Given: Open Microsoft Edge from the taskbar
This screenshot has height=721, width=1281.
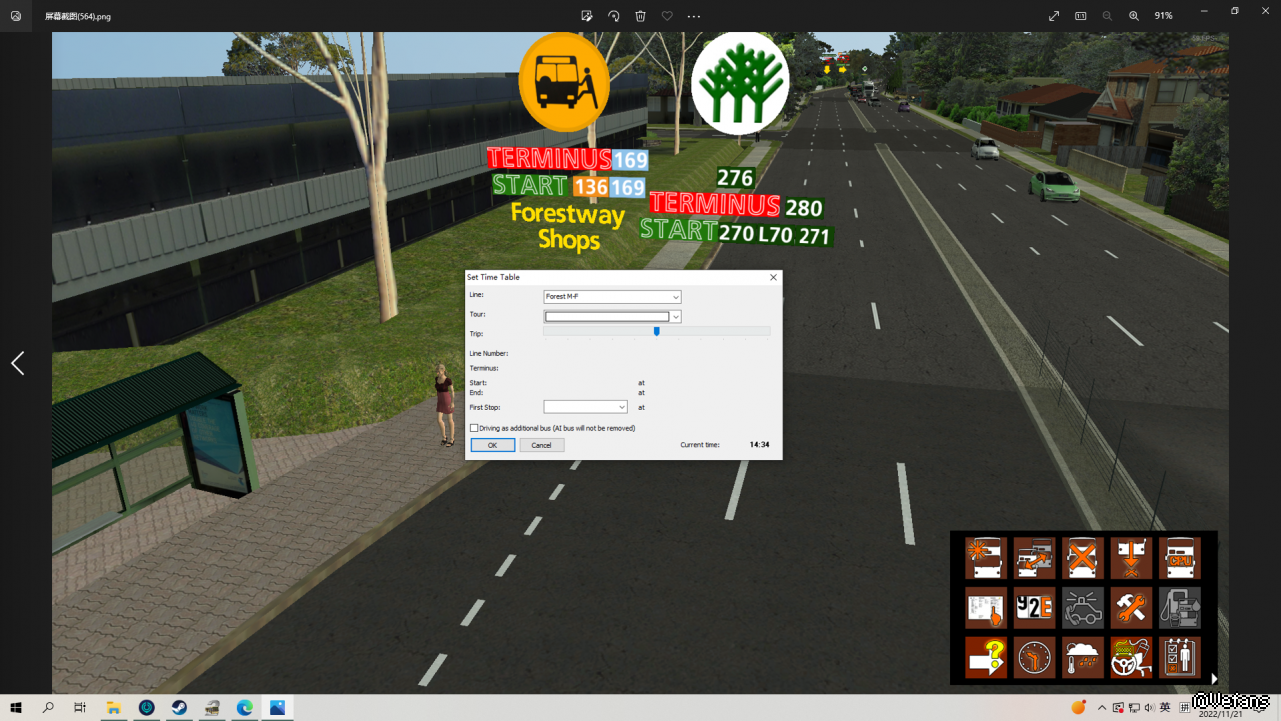Looking at the screenshot, I should [x=245, y=708].
